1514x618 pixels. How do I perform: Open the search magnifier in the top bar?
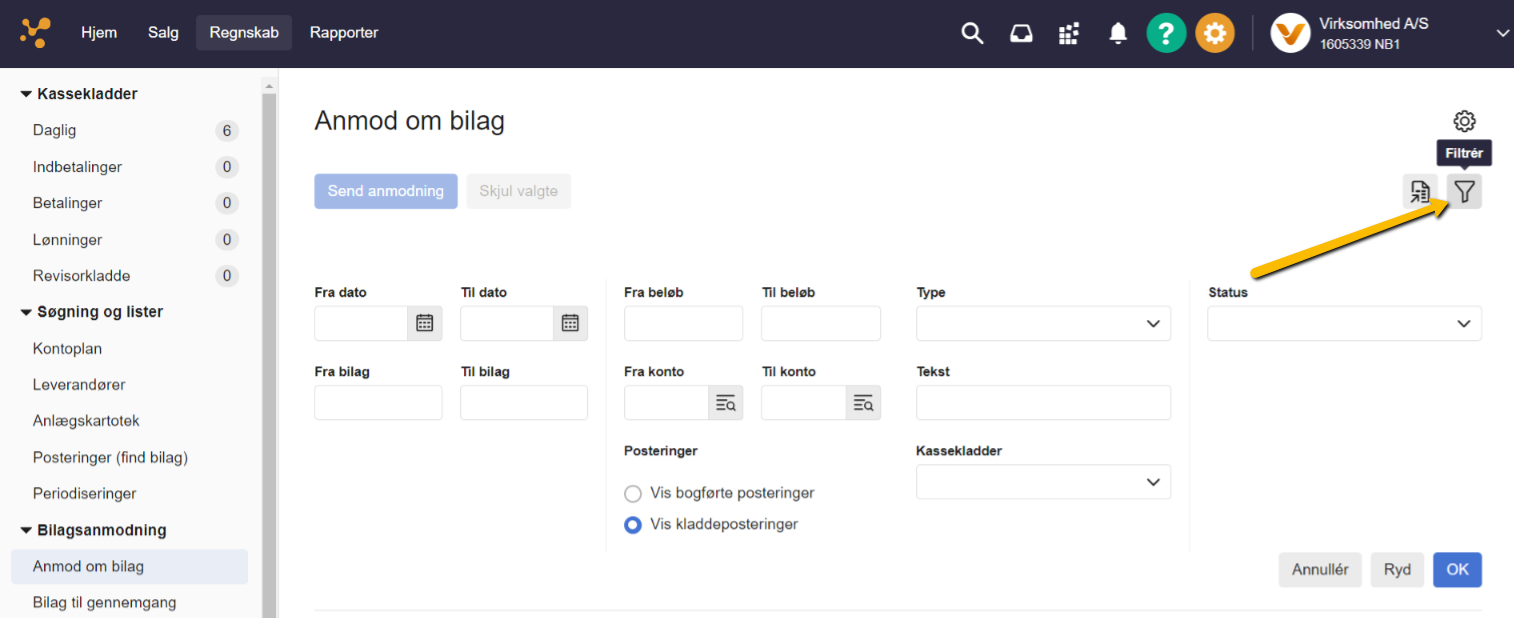click(x=971, y=32)
